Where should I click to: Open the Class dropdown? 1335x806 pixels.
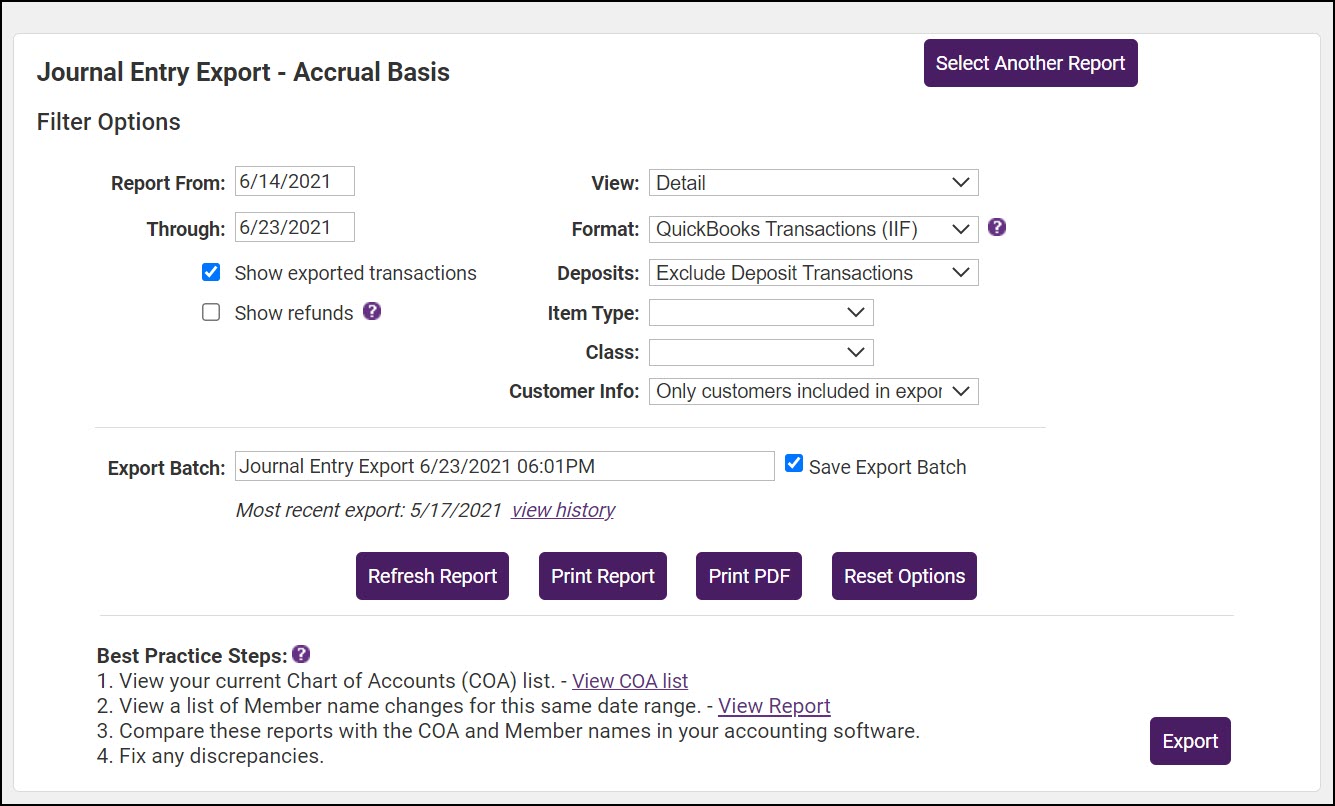[x=761, y=352]
